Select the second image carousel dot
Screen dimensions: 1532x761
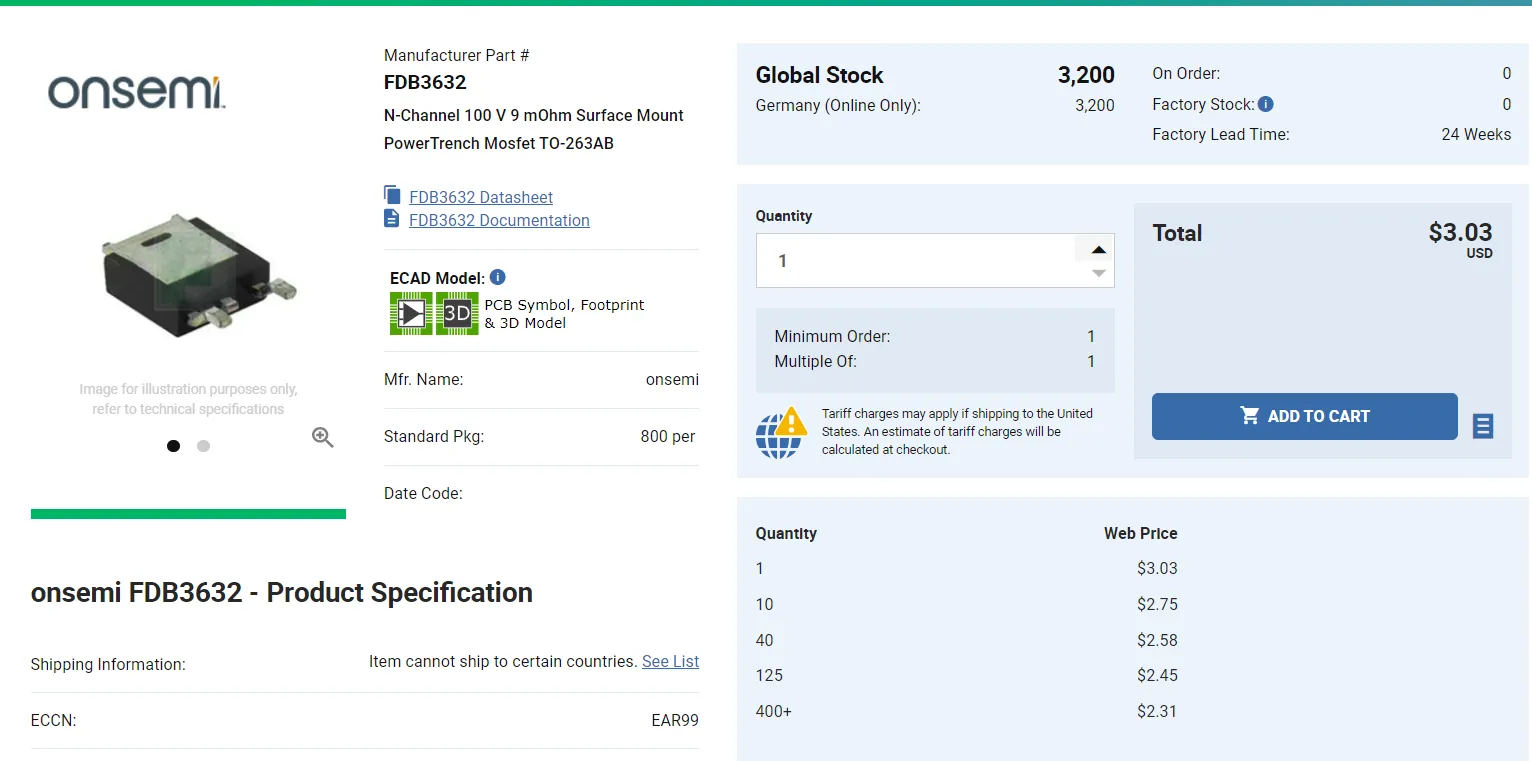coord(204,446)
